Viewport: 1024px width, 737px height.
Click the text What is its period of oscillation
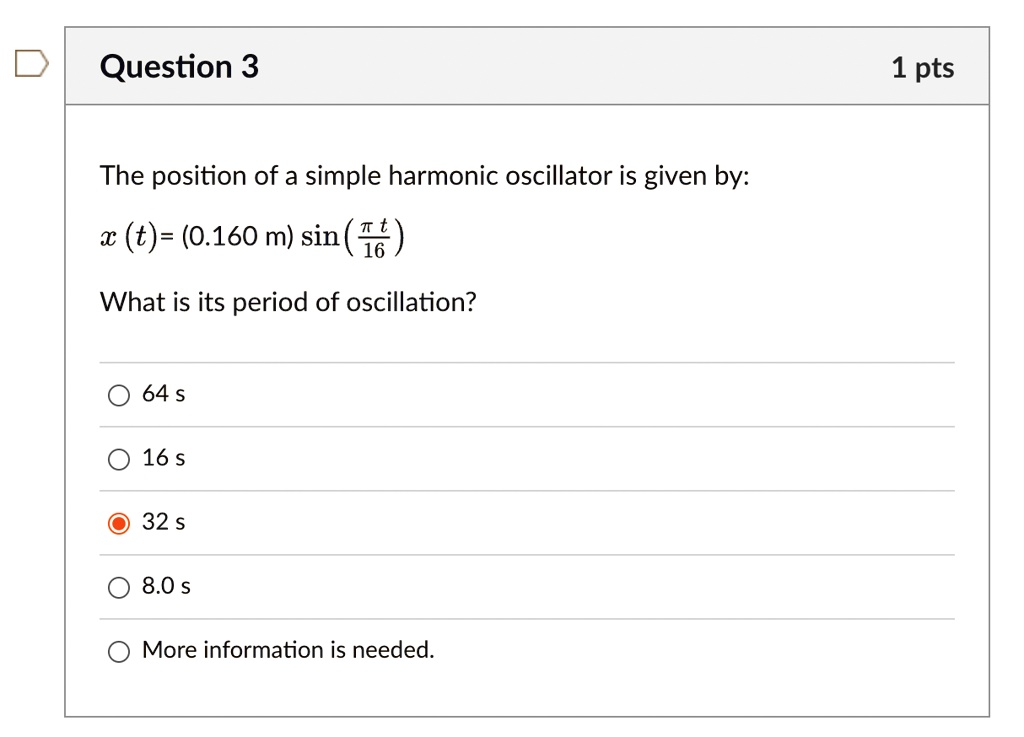288,302
